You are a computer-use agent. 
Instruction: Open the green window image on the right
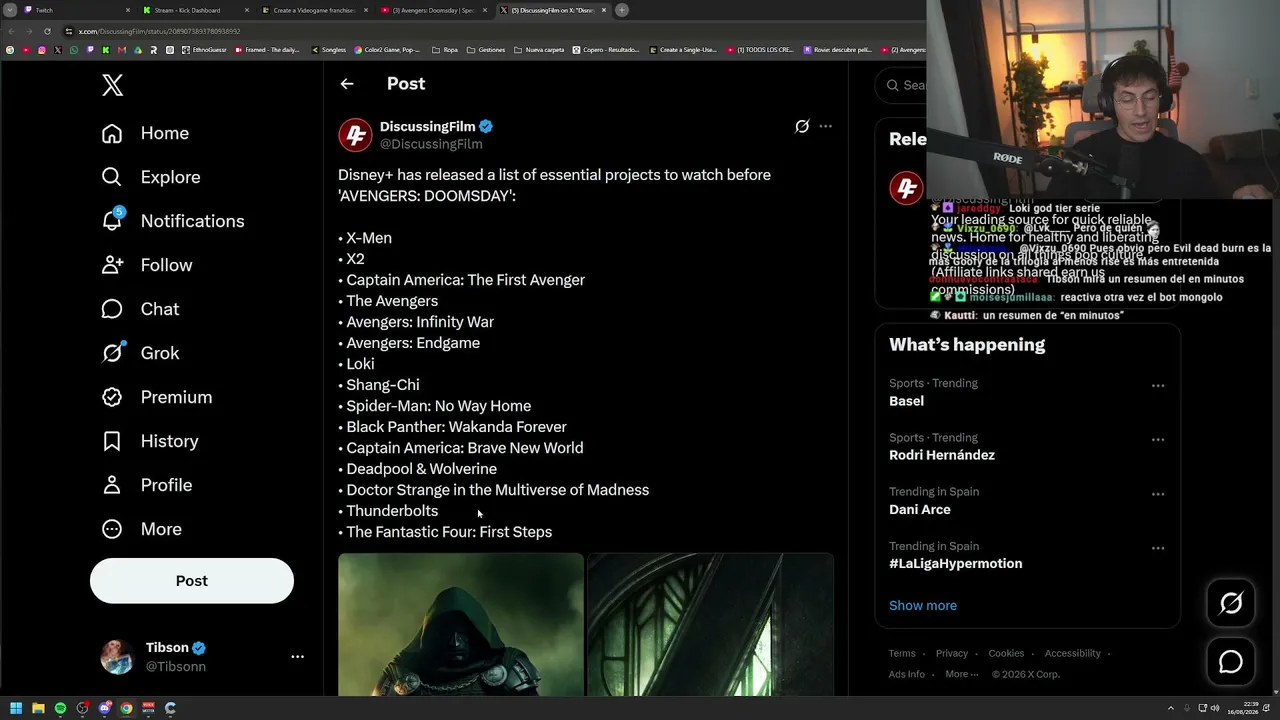tap(710, 624)
